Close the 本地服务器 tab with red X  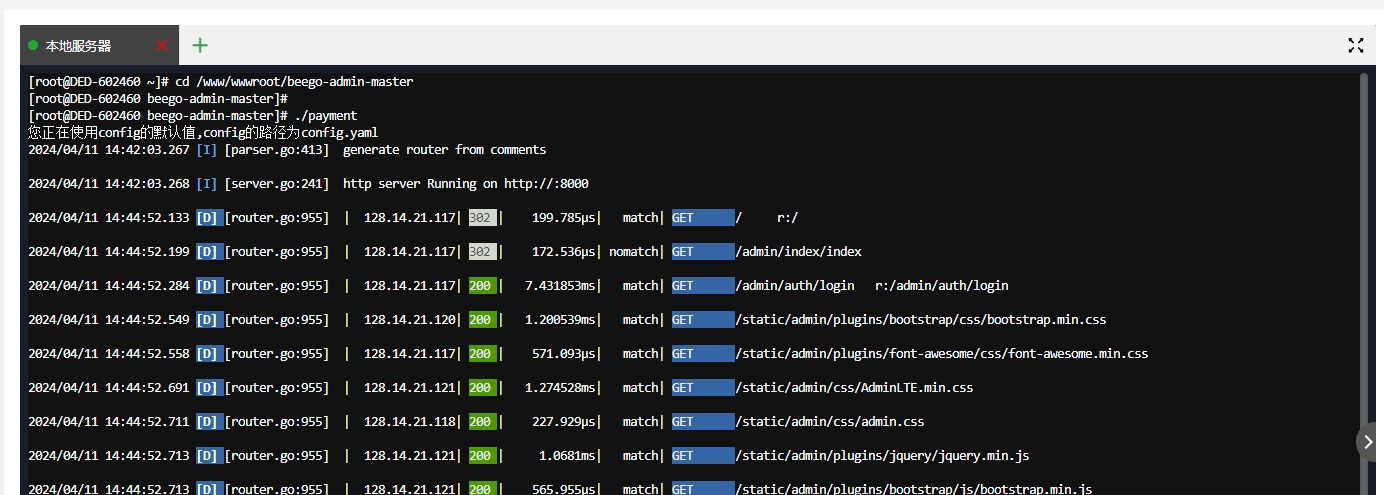(162, 46)
